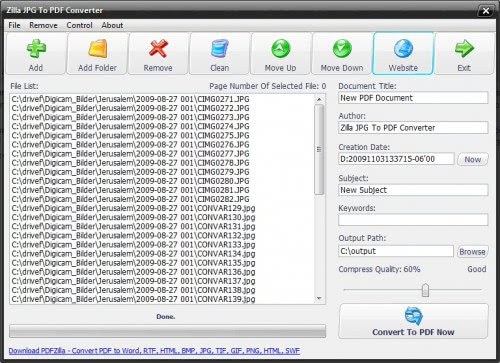Click the Convert To PDF Now button
This screenshot has height=363, width=500.
pos(413,321)
